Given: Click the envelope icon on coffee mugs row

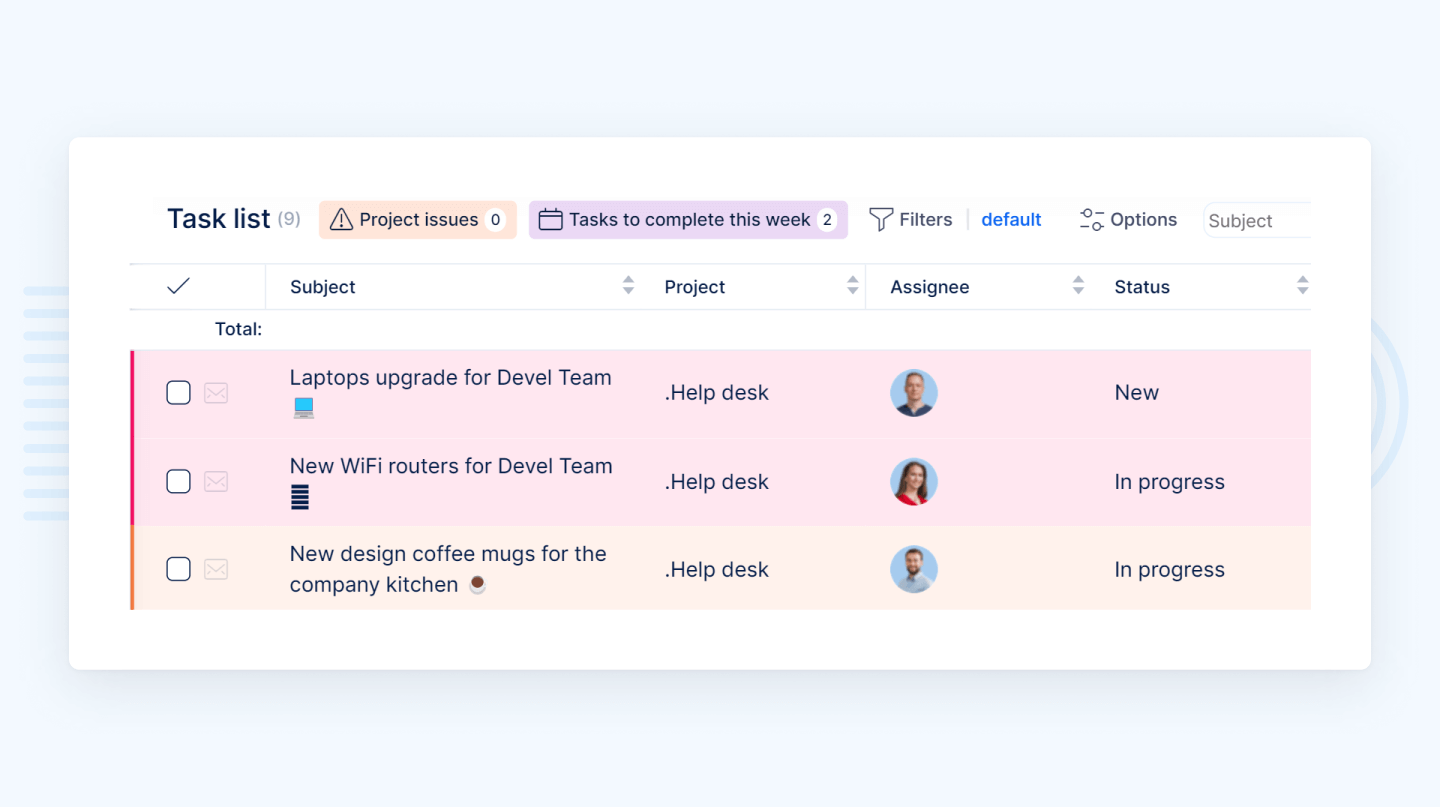Looking at the screenshot, I should click(216, 570).
